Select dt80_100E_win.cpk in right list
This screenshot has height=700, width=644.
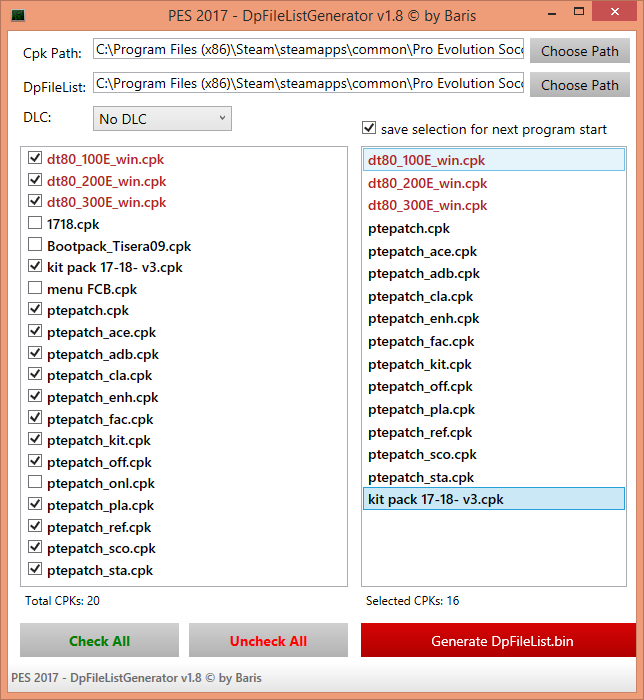[x=494, y=160]
